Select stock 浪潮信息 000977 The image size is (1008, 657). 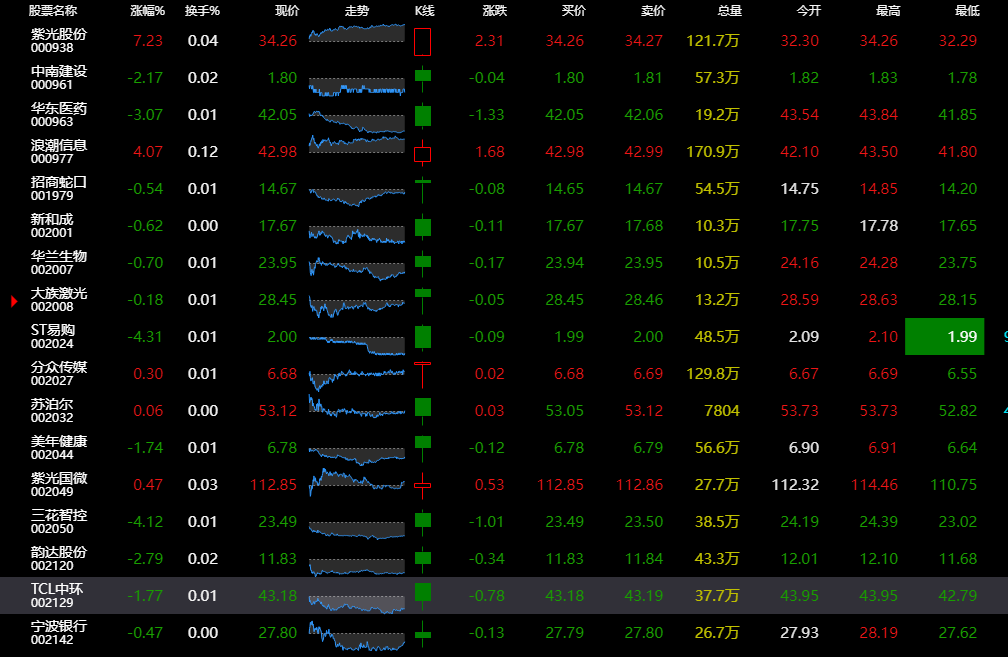point(58,152)
